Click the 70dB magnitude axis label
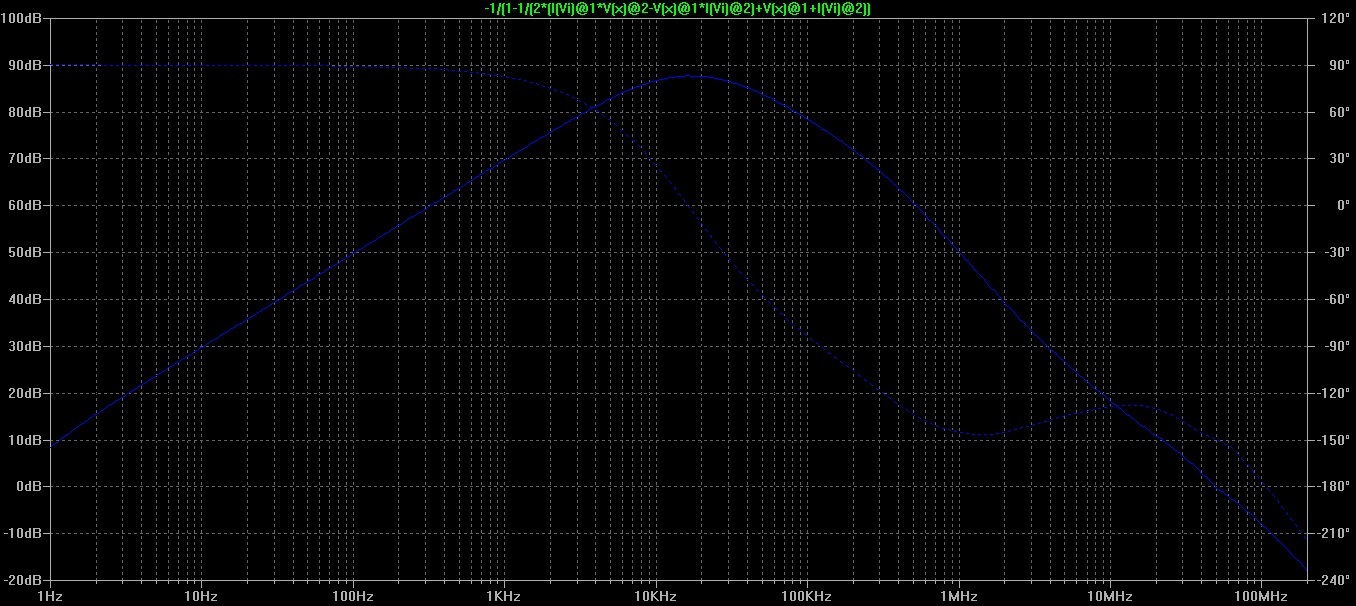1356x606 pixels. [x=24, y=159]
